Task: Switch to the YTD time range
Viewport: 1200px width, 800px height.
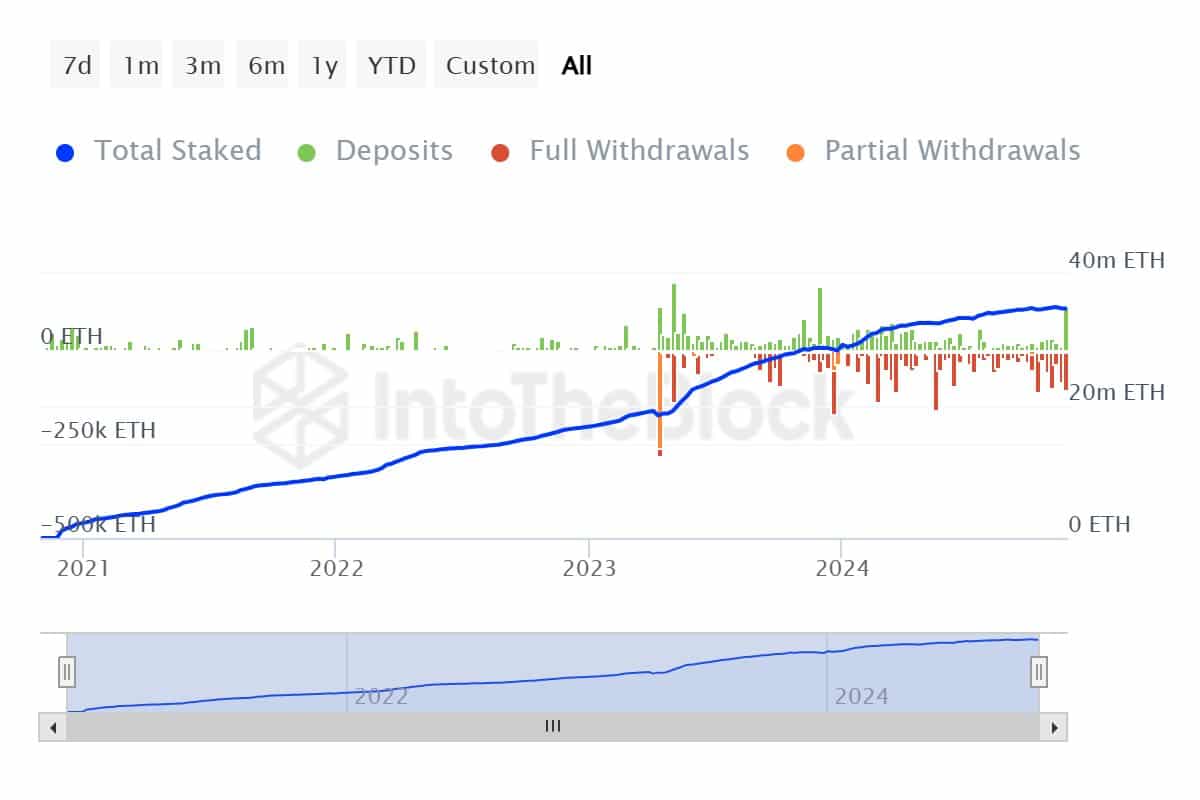Action: (x=390, y=64)
